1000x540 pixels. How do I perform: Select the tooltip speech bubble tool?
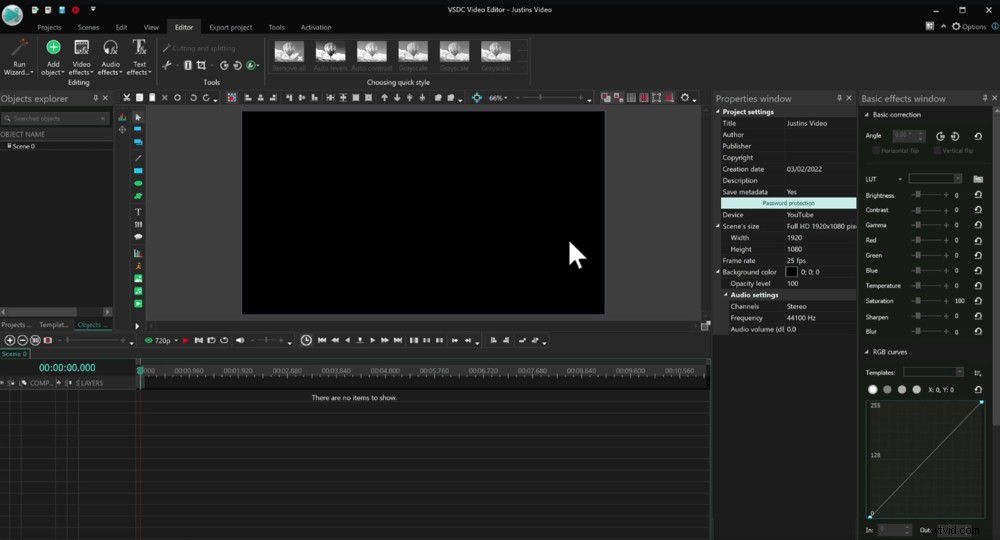[138, 237]
